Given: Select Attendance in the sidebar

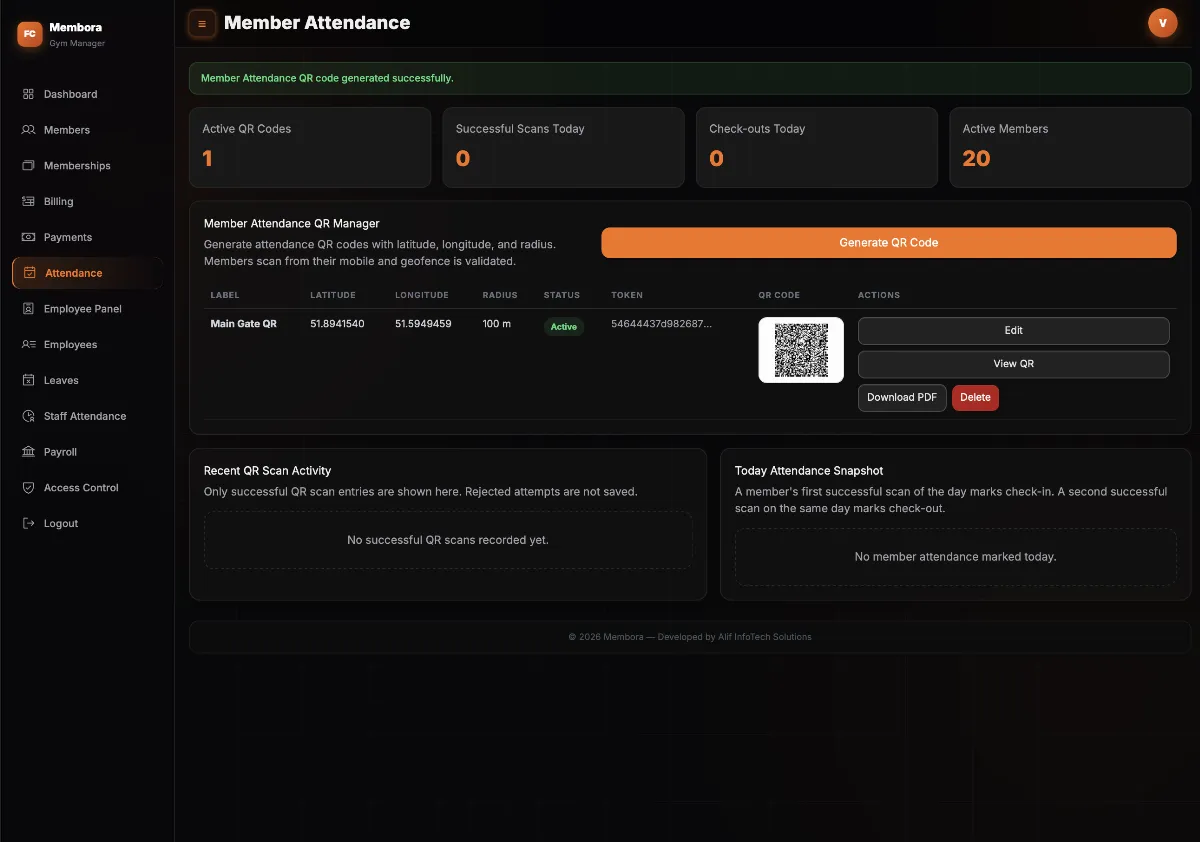Looking at the screenshot, I should 87,273.
